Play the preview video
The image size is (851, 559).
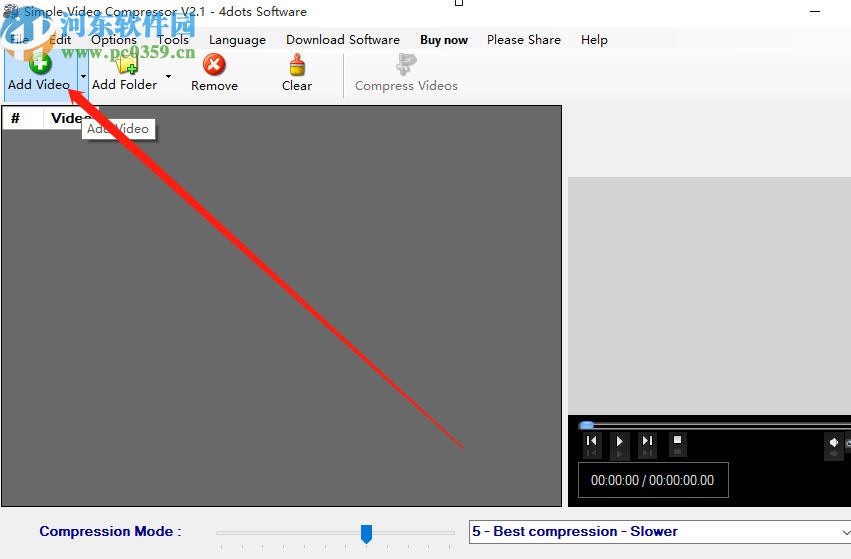coord(619,444)
